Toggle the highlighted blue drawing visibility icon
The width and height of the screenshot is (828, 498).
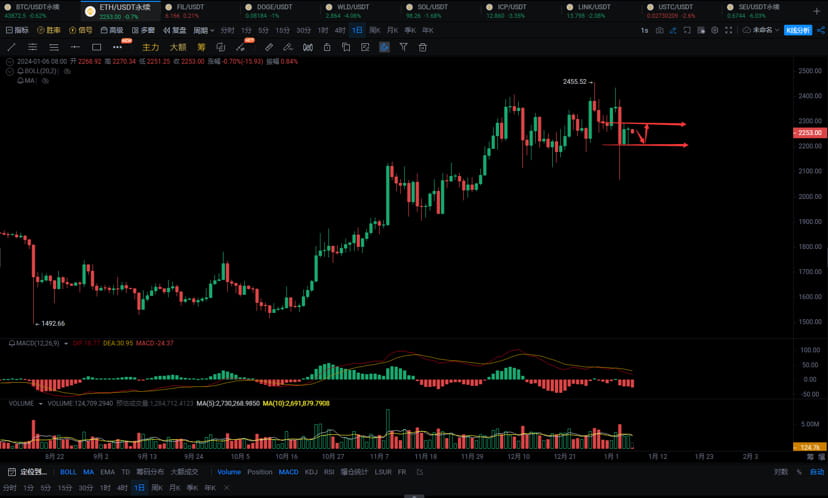[384, 48]
